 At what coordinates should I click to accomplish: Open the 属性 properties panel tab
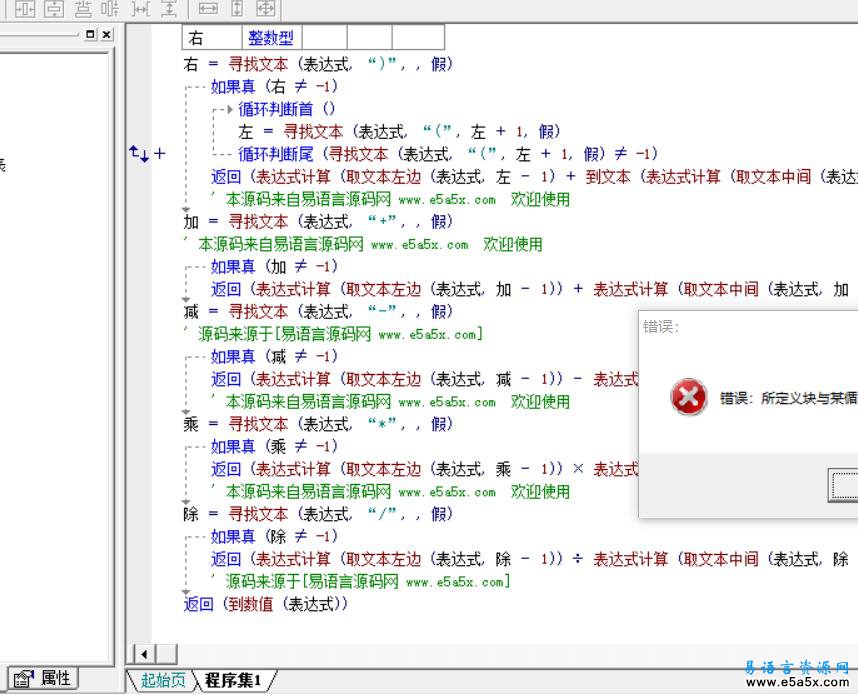coord(43,678)
